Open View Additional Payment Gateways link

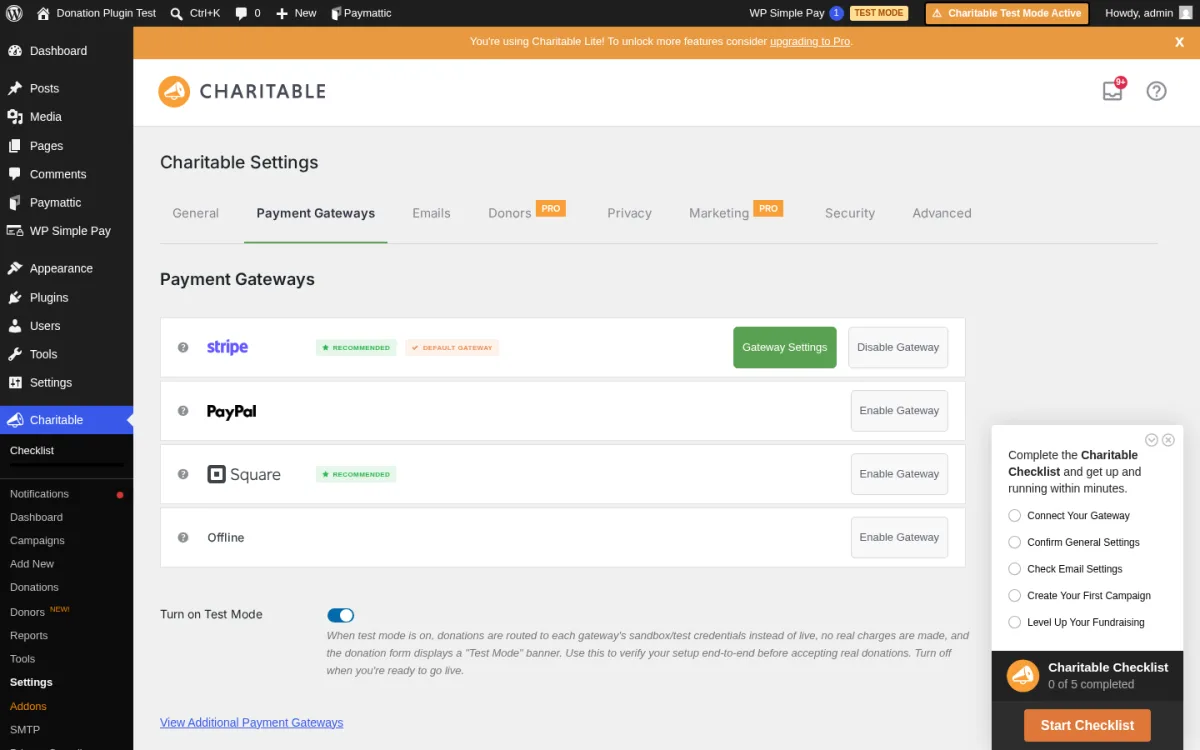pos(251,722)
